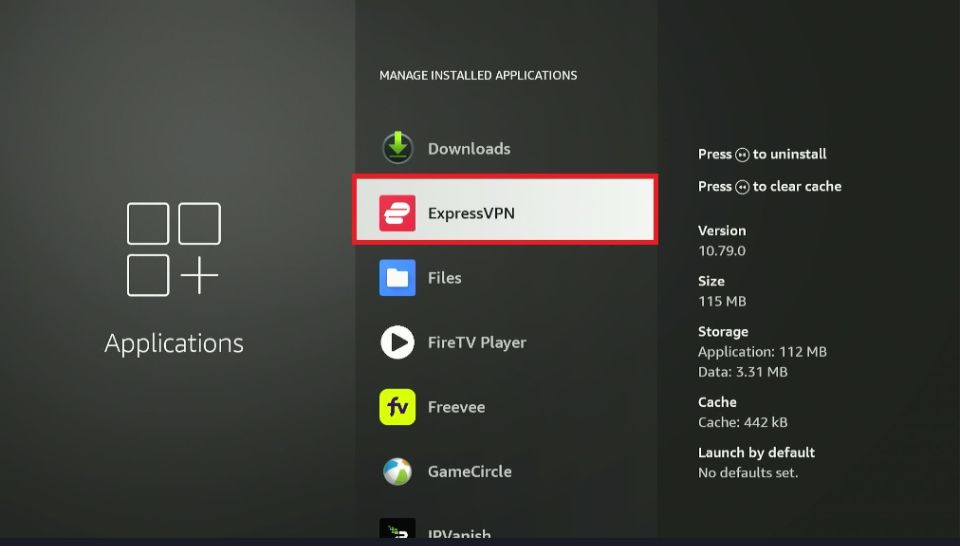Click the Applications grid icon

(173, 249)
